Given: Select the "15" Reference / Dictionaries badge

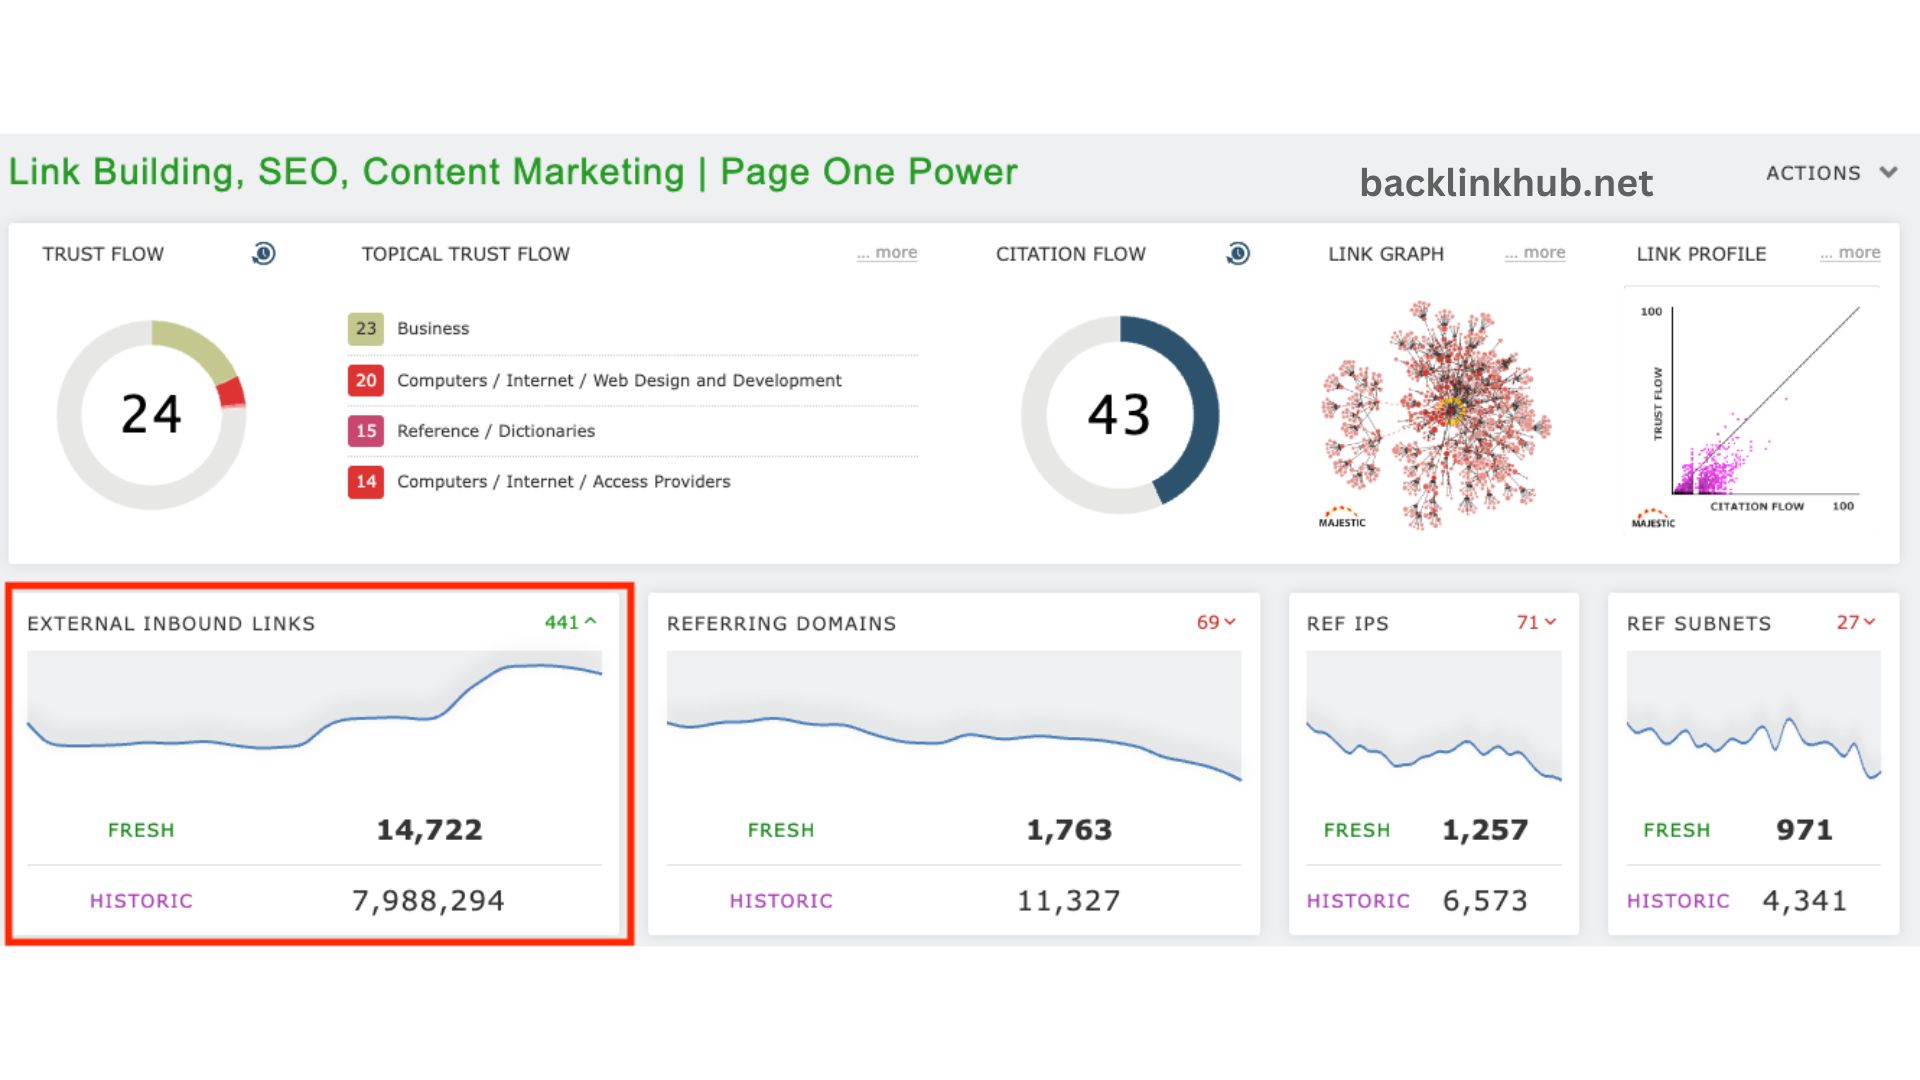Looking at the screenshot, I should tap(366, 431).
